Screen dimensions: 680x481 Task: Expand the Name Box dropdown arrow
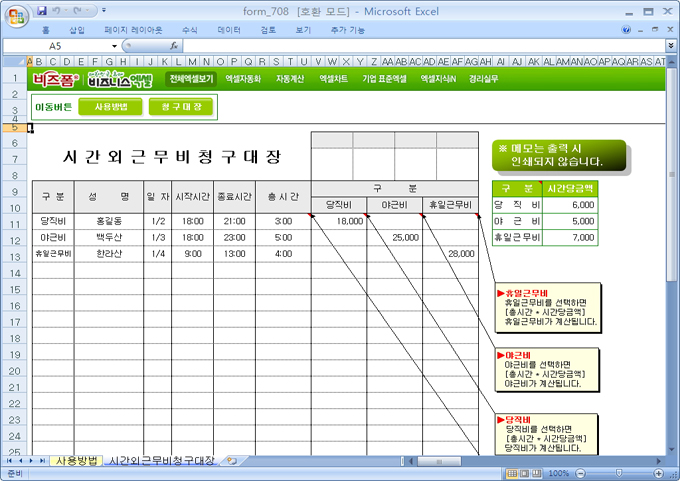115,46
